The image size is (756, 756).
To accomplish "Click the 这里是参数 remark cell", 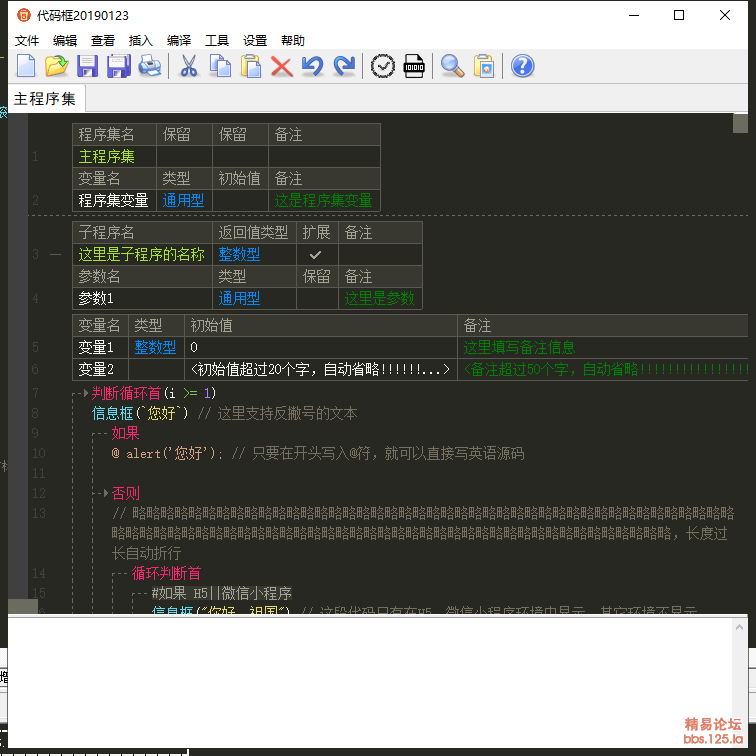I will [380, 298].
